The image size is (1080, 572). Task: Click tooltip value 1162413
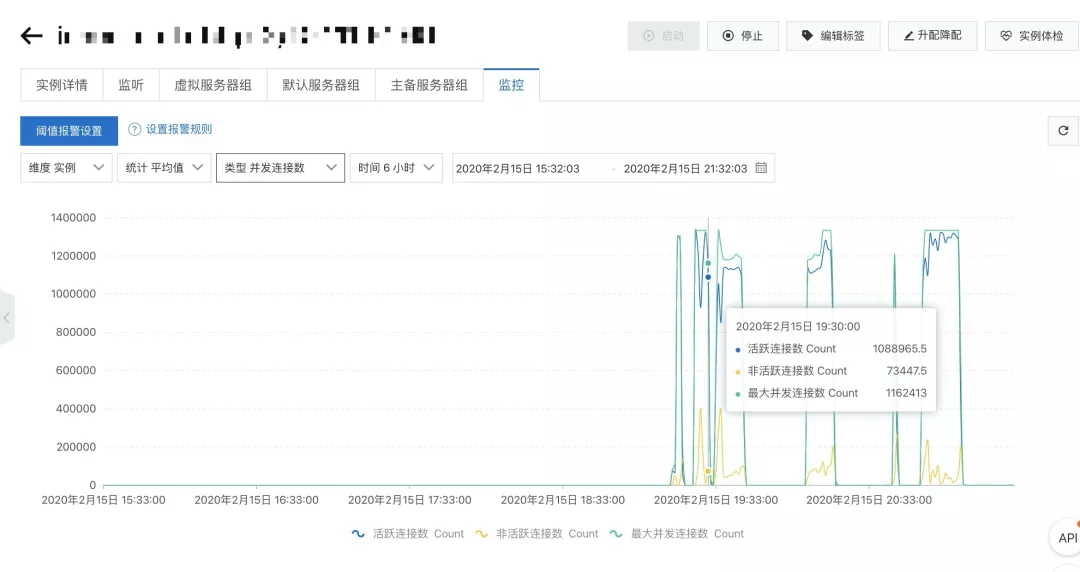(x=906, y=393)
